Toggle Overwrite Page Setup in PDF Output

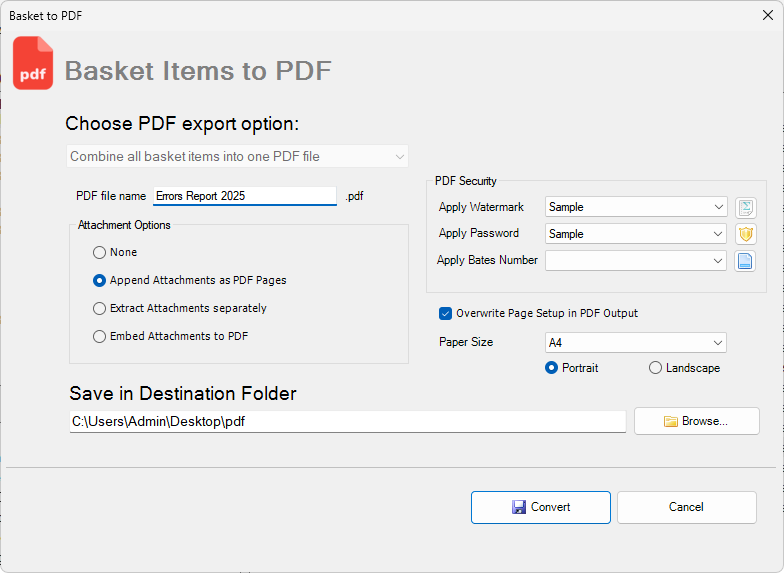pos(446,313)
